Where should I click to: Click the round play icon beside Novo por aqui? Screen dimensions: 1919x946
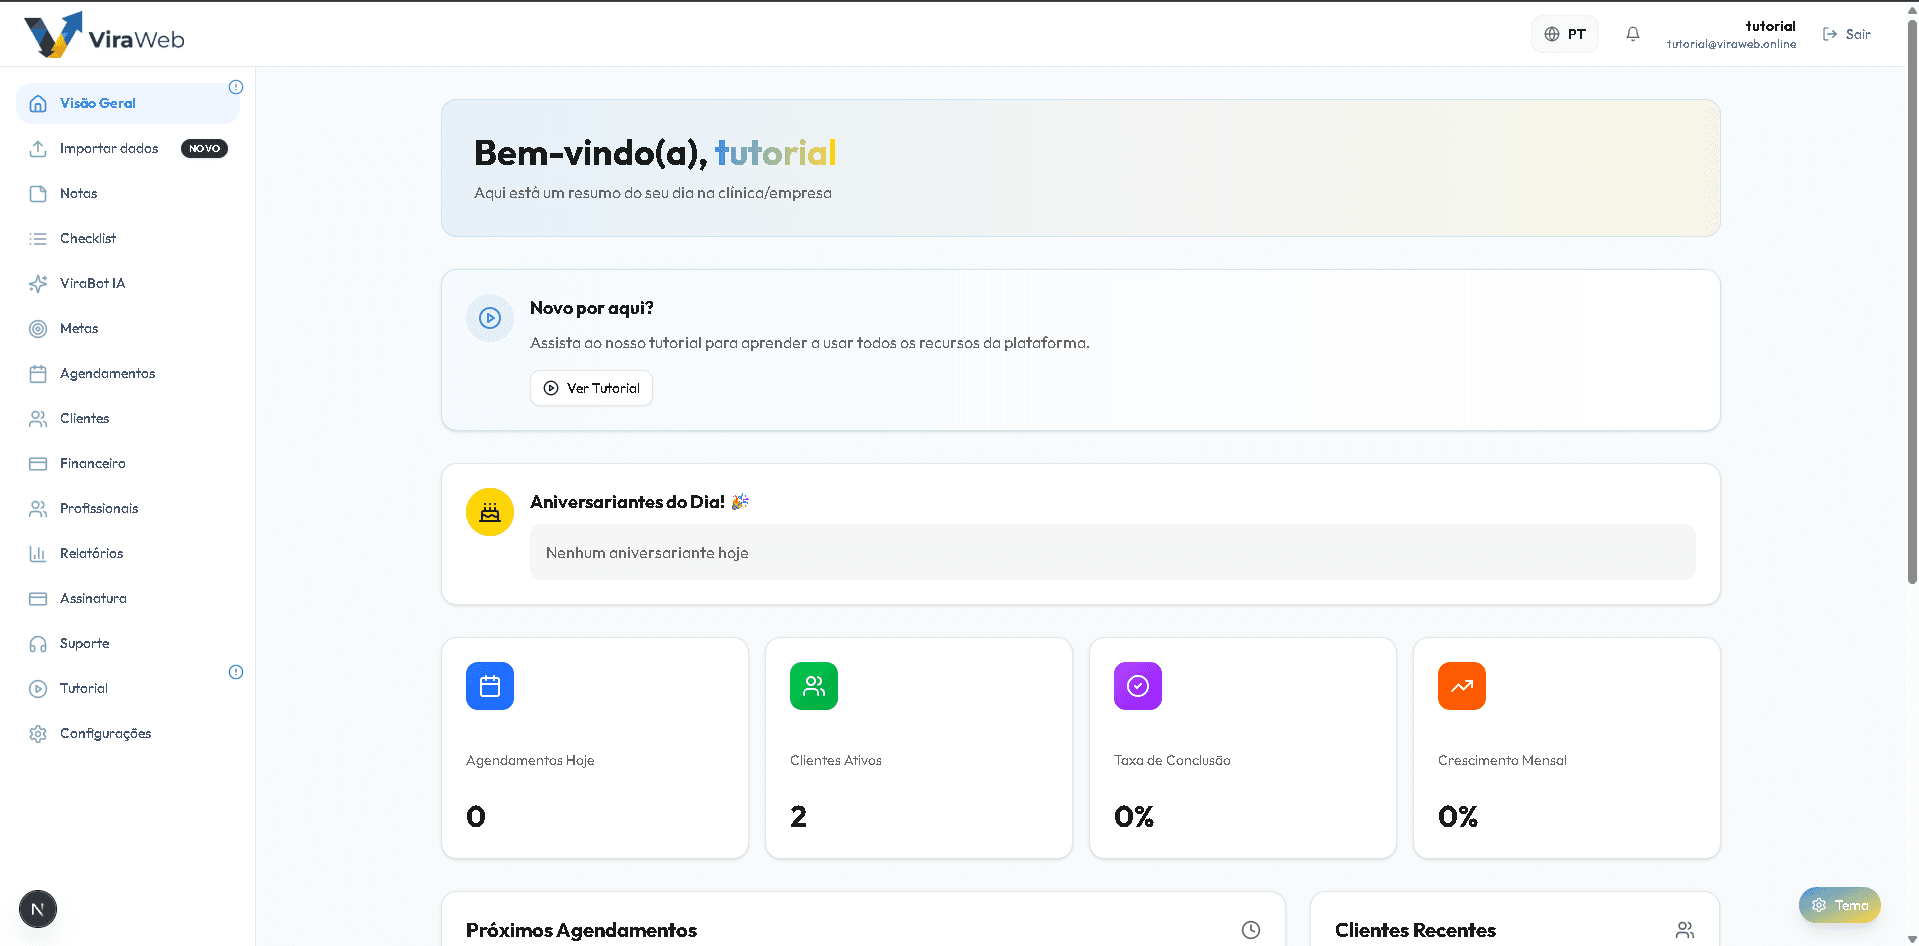pyautogui.click(x=490, y=318)
